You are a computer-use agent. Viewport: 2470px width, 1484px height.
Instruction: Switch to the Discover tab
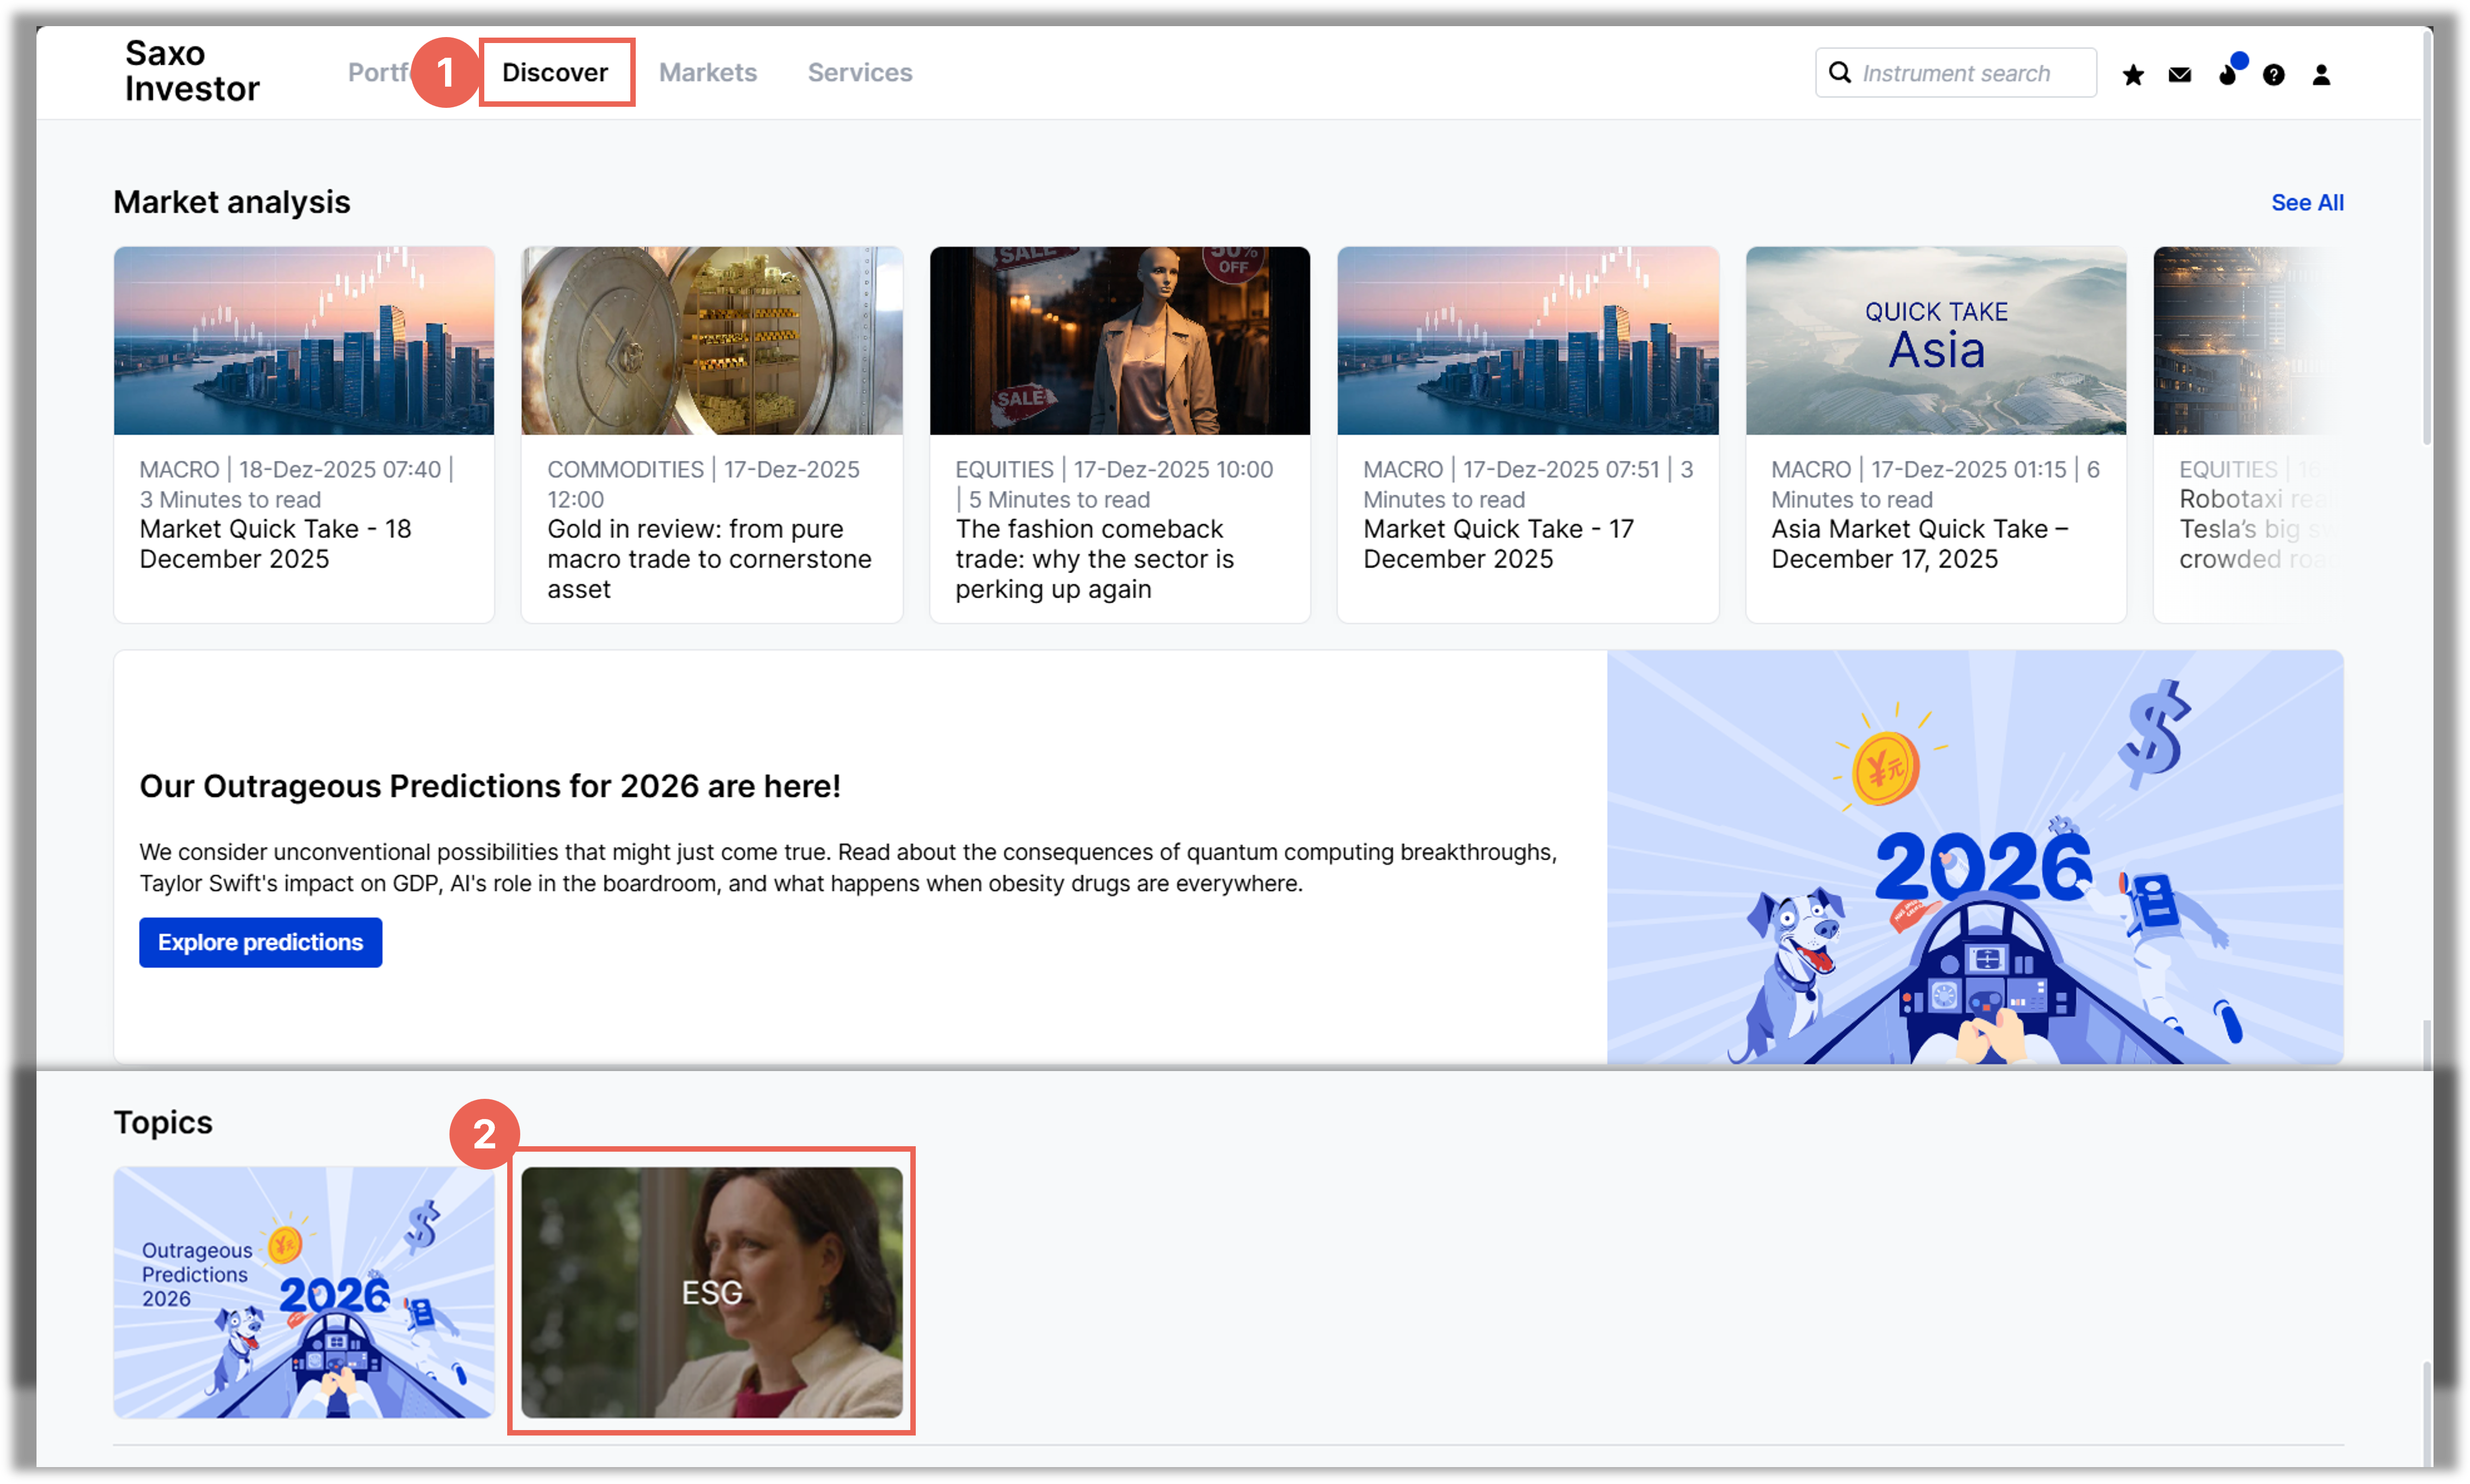pos(555,73)
